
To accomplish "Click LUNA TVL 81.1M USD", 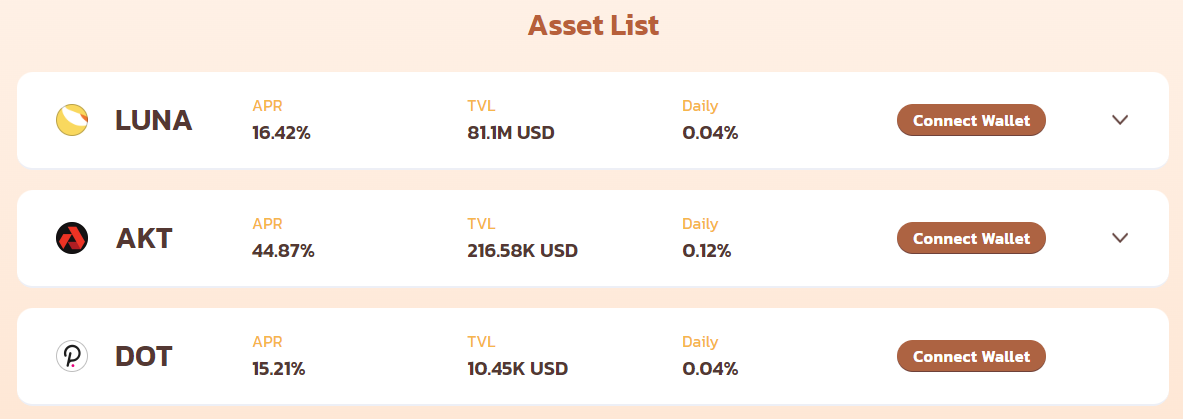I will [511, 134].
